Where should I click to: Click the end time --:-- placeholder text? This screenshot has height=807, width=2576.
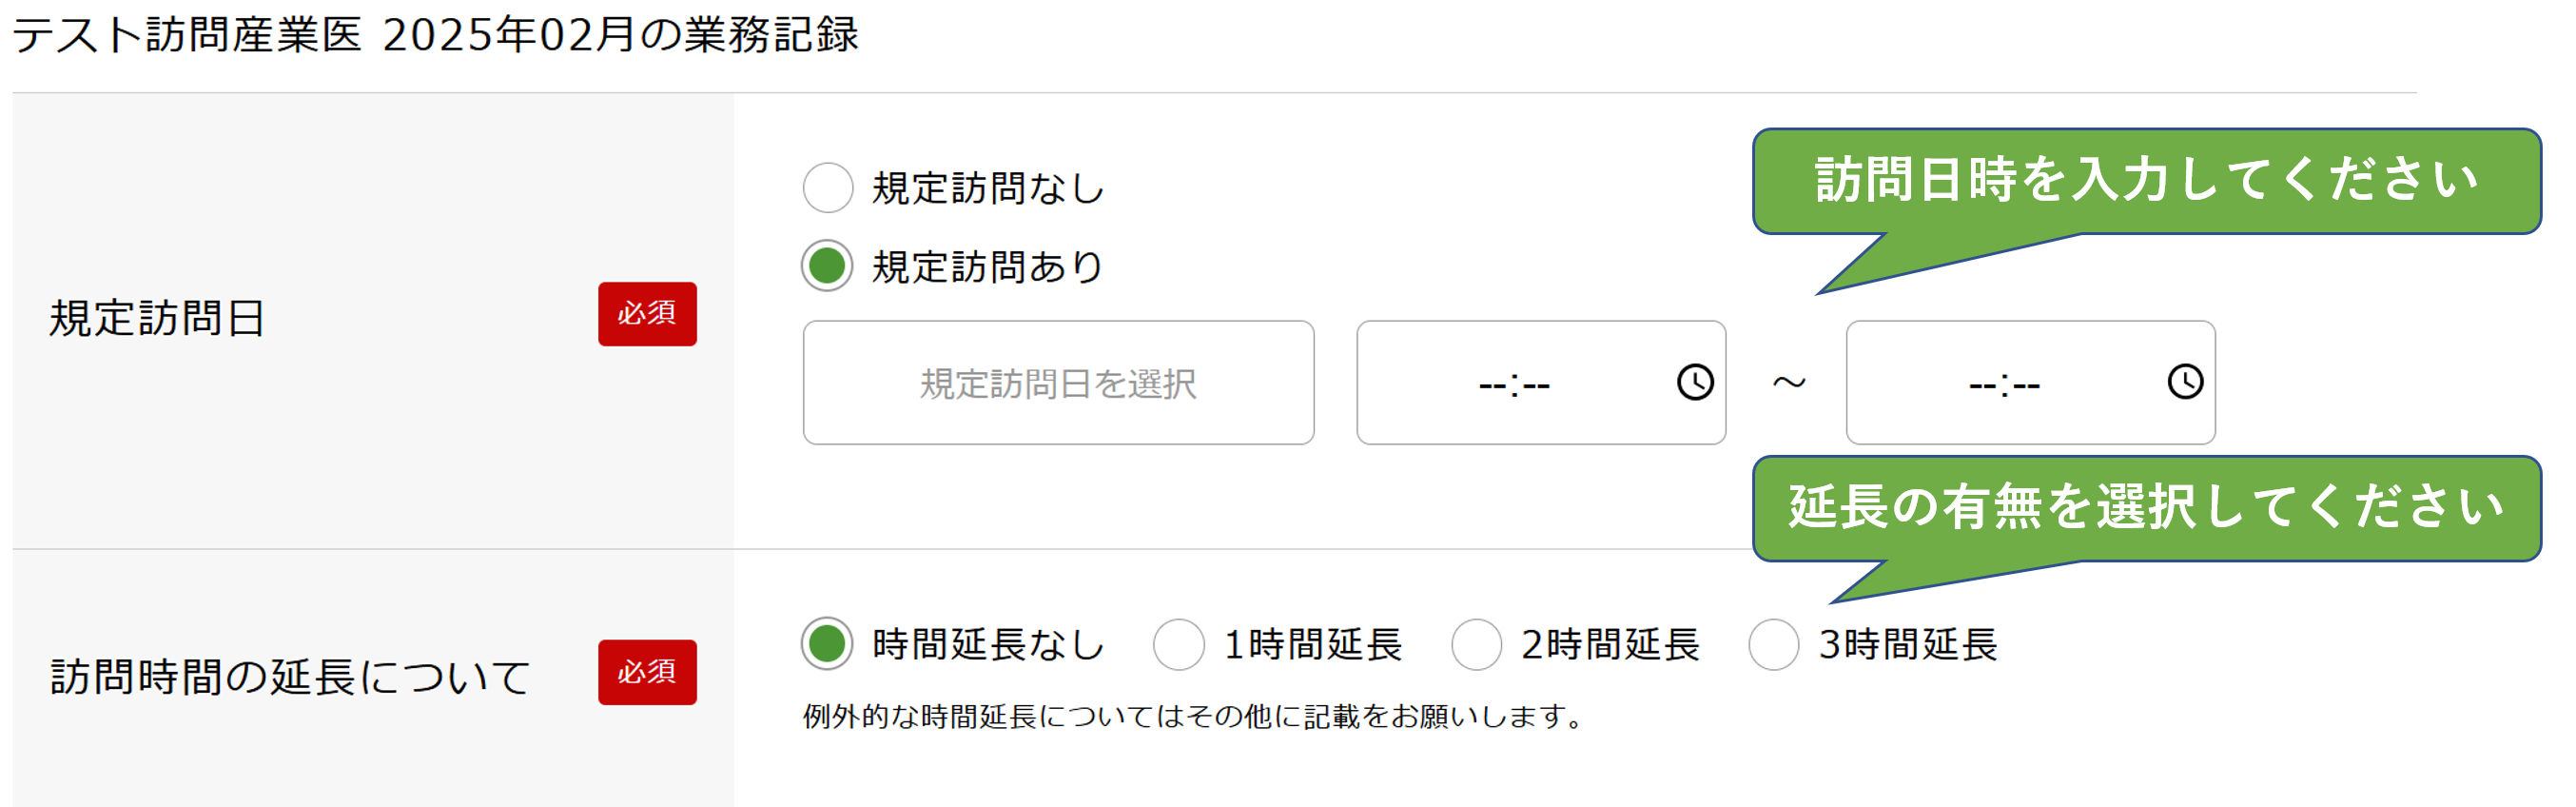(2004, 385)
